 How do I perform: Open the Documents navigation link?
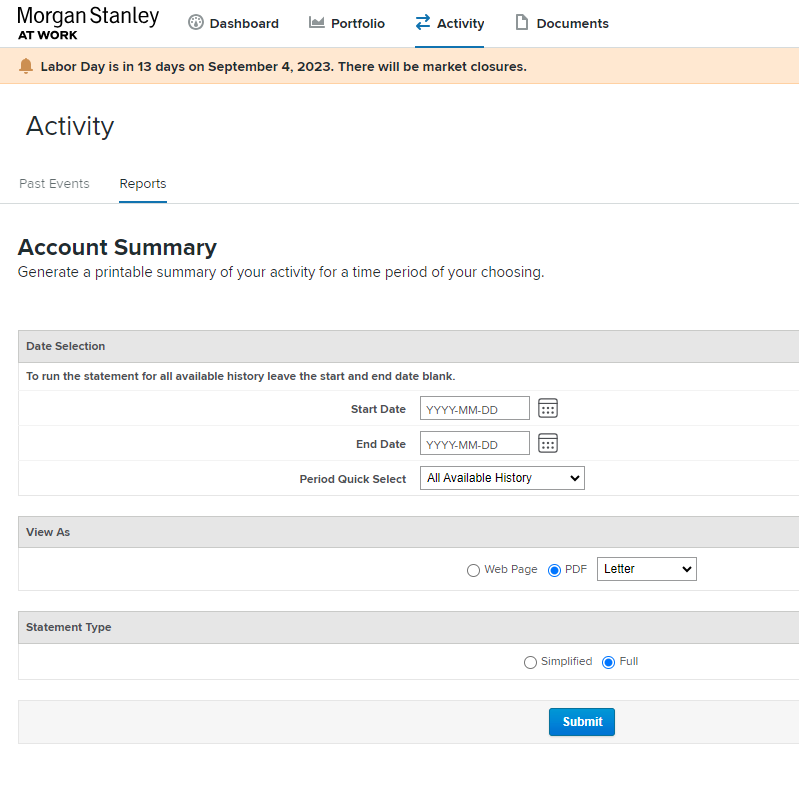point(572,24)
